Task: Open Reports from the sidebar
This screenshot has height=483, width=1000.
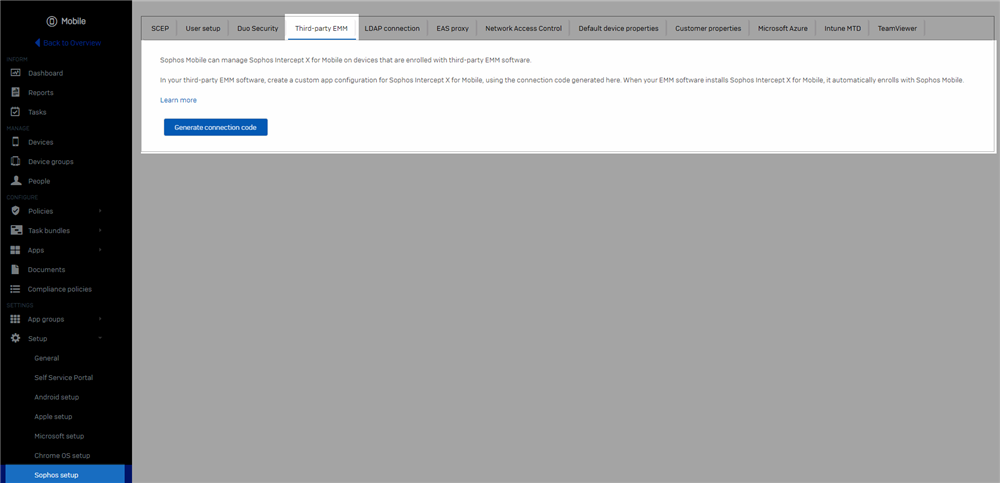Action: click(41, 93)
